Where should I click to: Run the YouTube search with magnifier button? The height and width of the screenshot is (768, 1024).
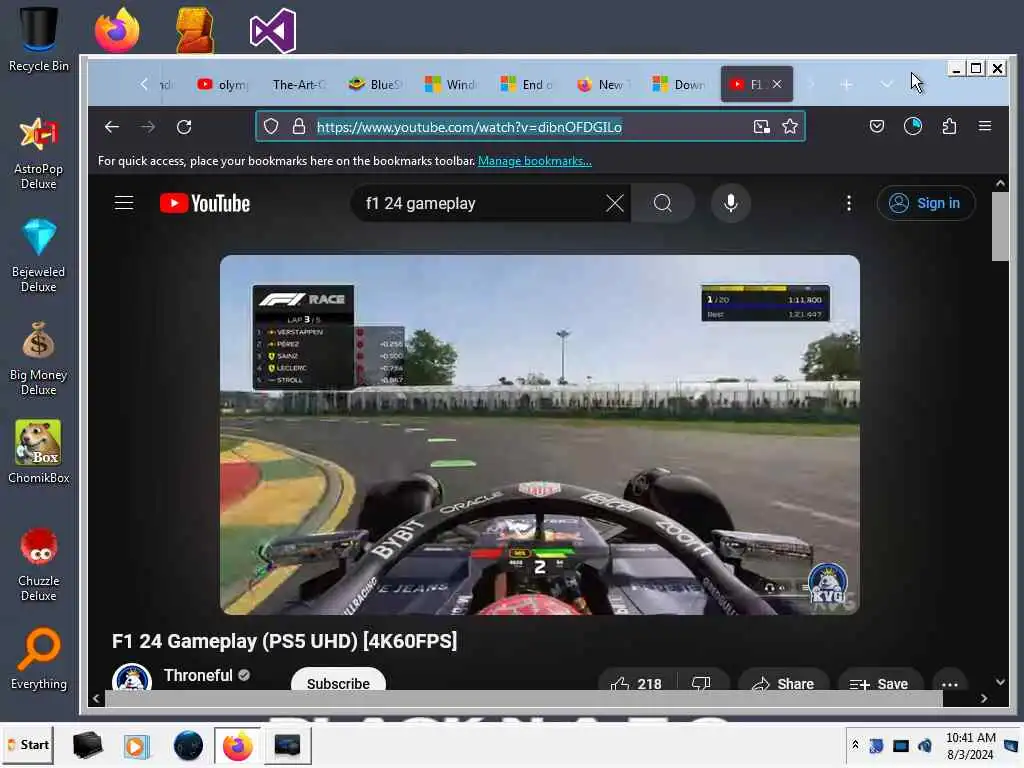pyautogui.click(x=662, y=203)
